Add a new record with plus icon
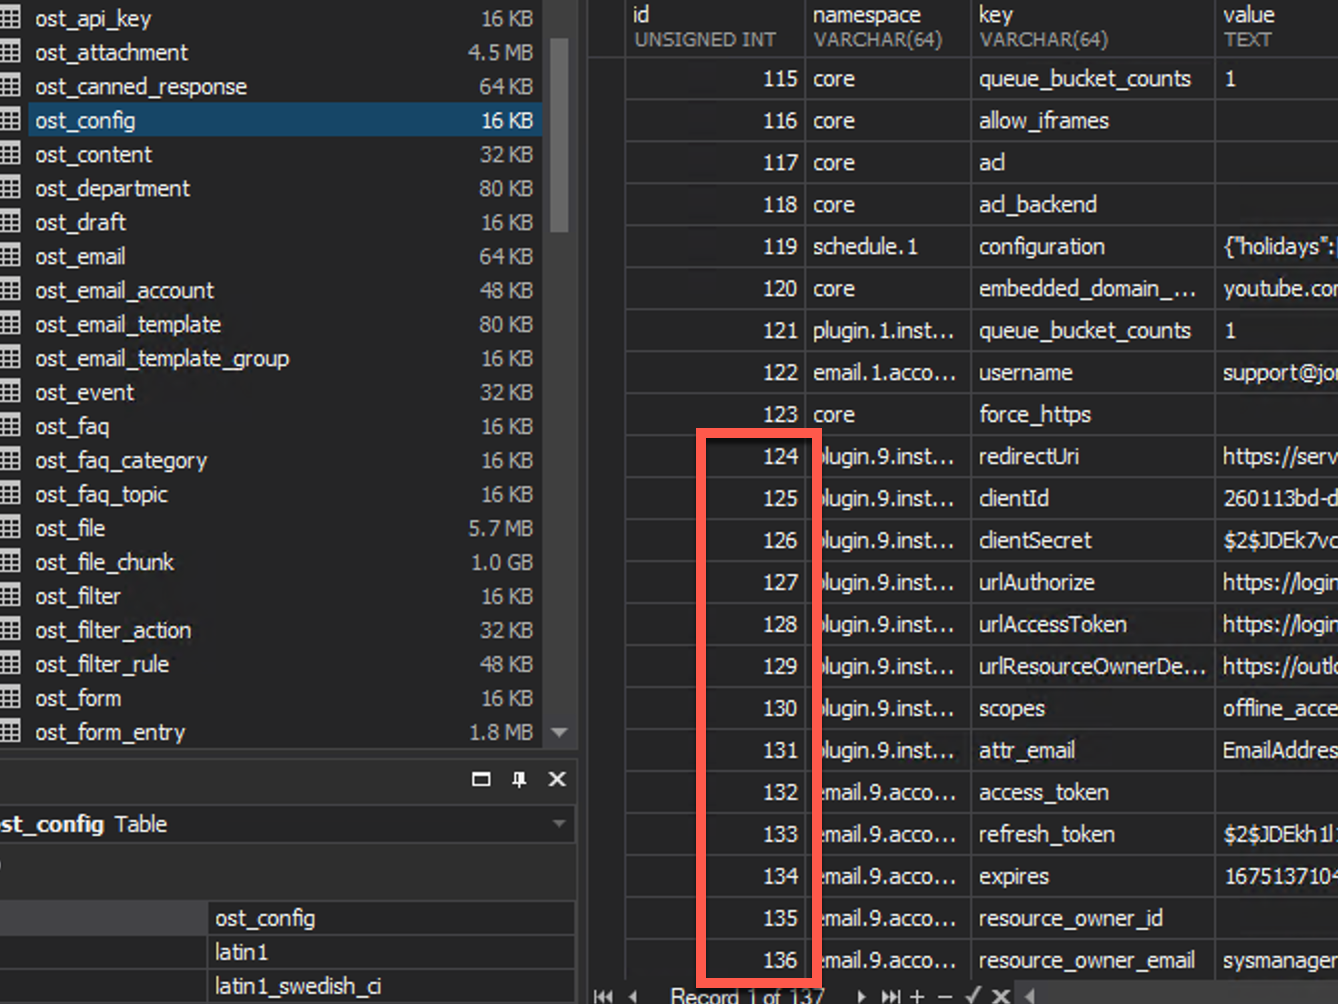Image resolution: width=1338 pixels, height=1004 pixels. click(x=917, y=996)
